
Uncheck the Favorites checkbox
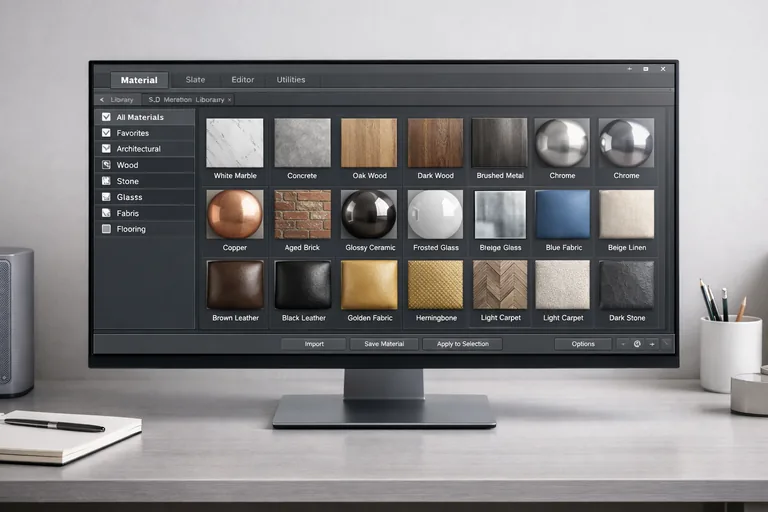coord(107,133)
